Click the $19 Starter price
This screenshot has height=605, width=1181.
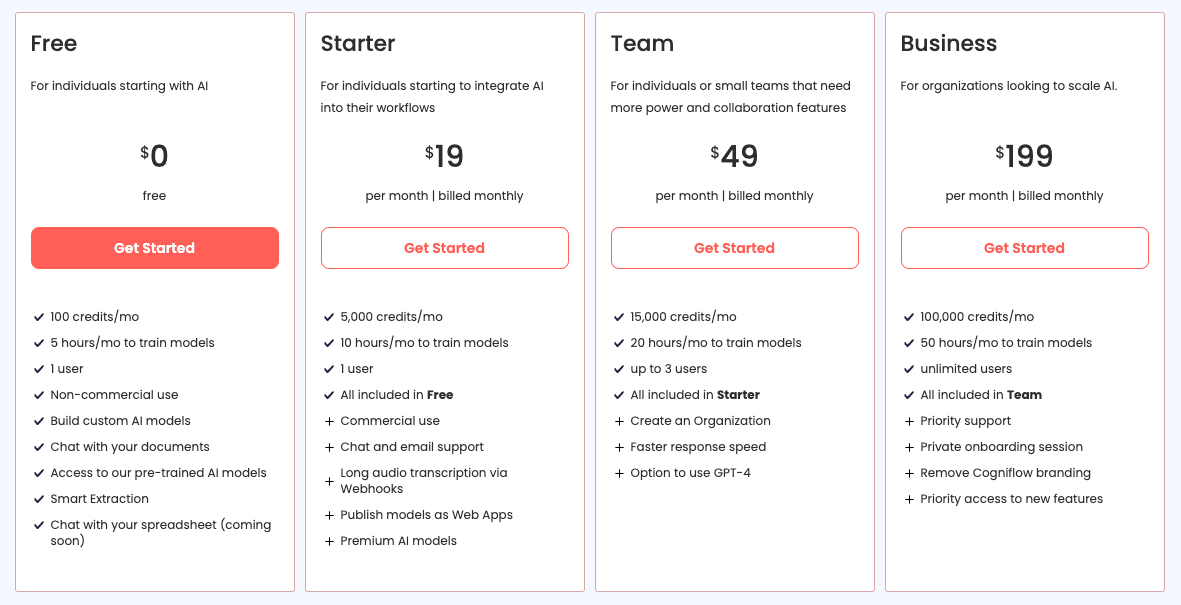point(444,156)
